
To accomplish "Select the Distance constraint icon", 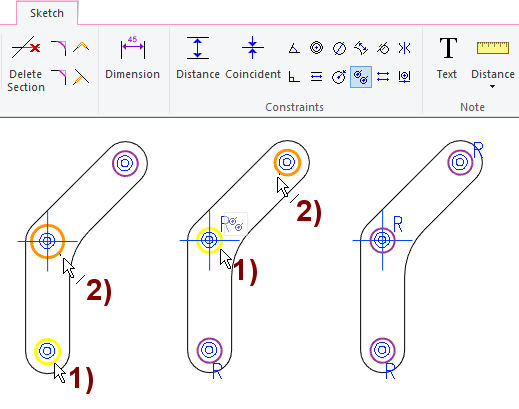I will point(198,58).
